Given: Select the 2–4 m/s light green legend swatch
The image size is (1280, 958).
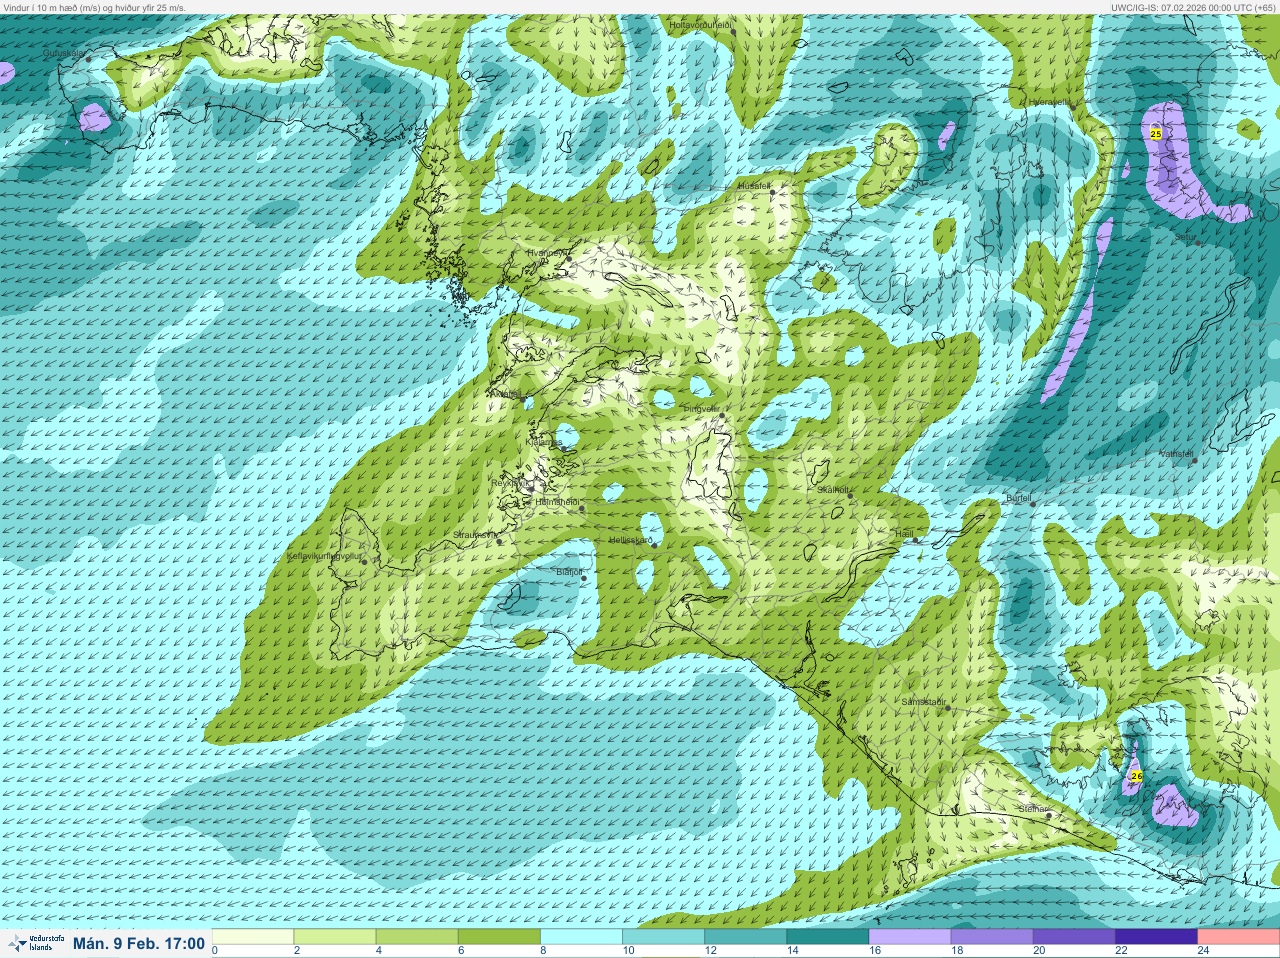Looking at the screenshot, I should tap(336, 936).
